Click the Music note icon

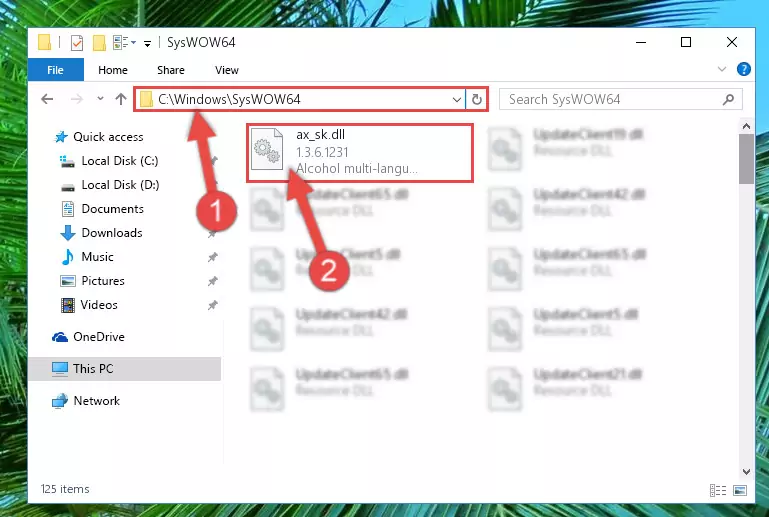(68, 257)
